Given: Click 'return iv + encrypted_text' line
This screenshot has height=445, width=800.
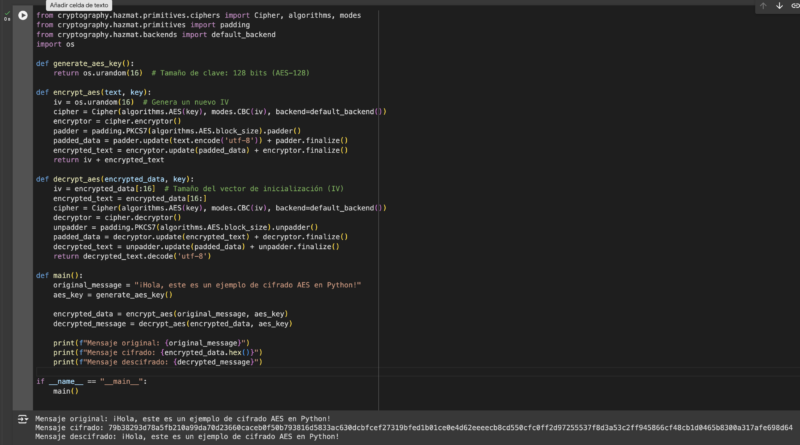Looking at the screenshot, I should click(109, 160).
